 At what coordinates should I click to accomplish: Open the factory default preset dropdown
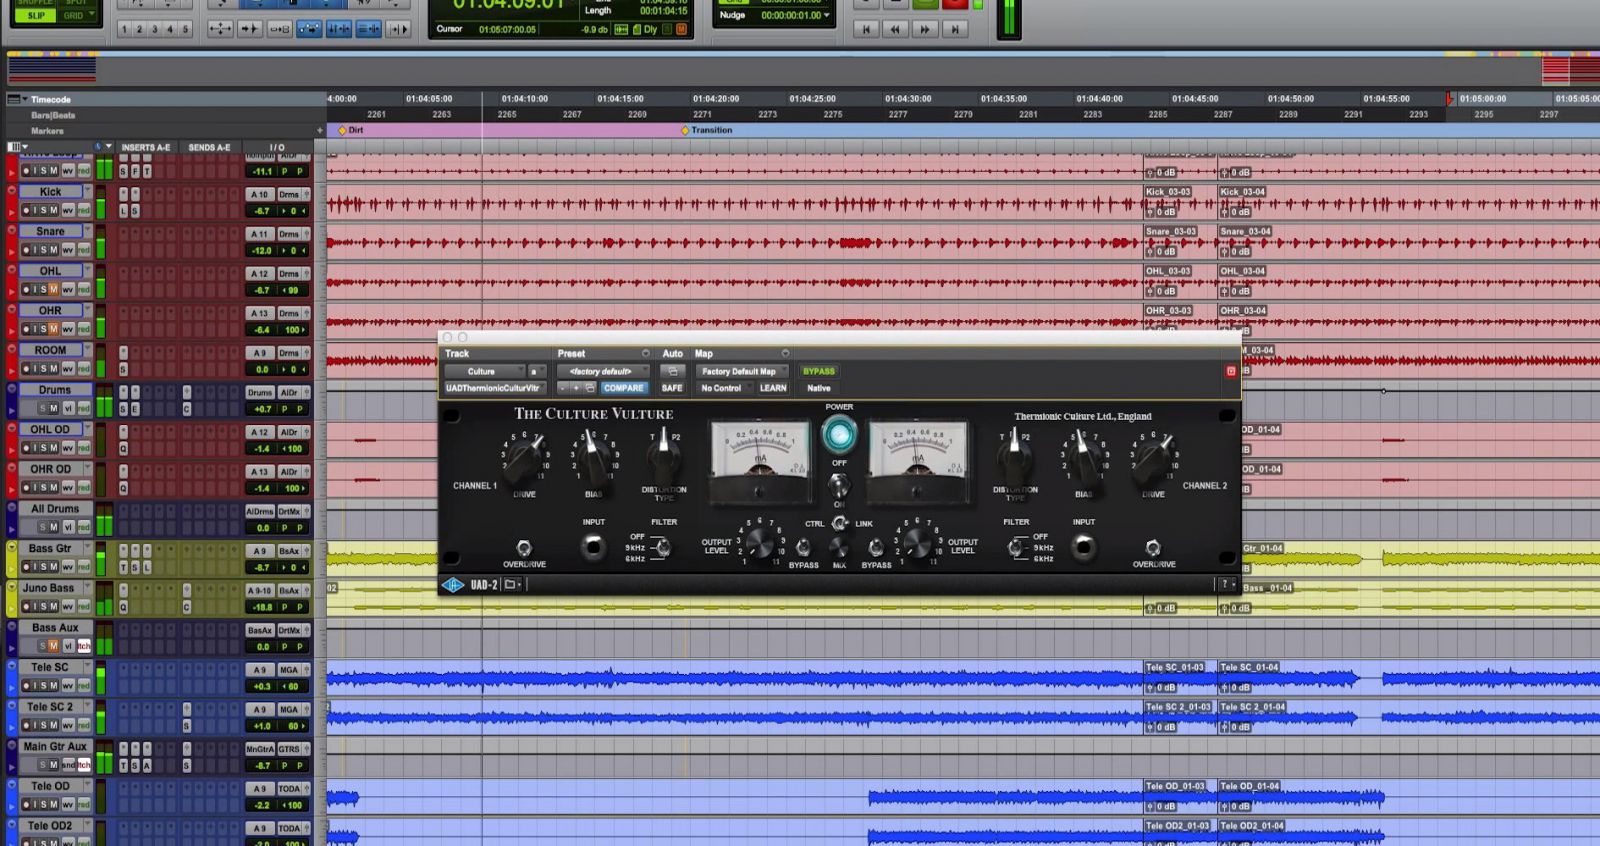[602, 371]
